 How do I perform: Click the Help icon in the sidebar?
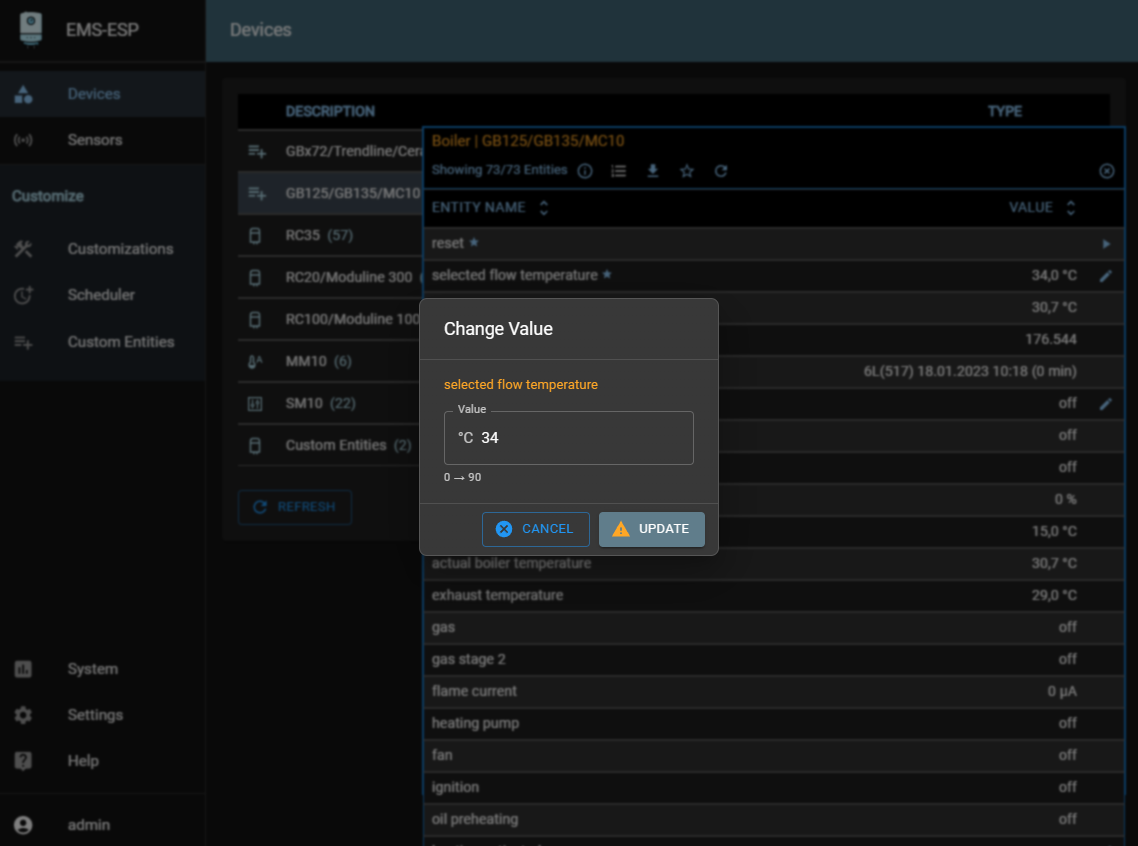click(x=23, y=761)
